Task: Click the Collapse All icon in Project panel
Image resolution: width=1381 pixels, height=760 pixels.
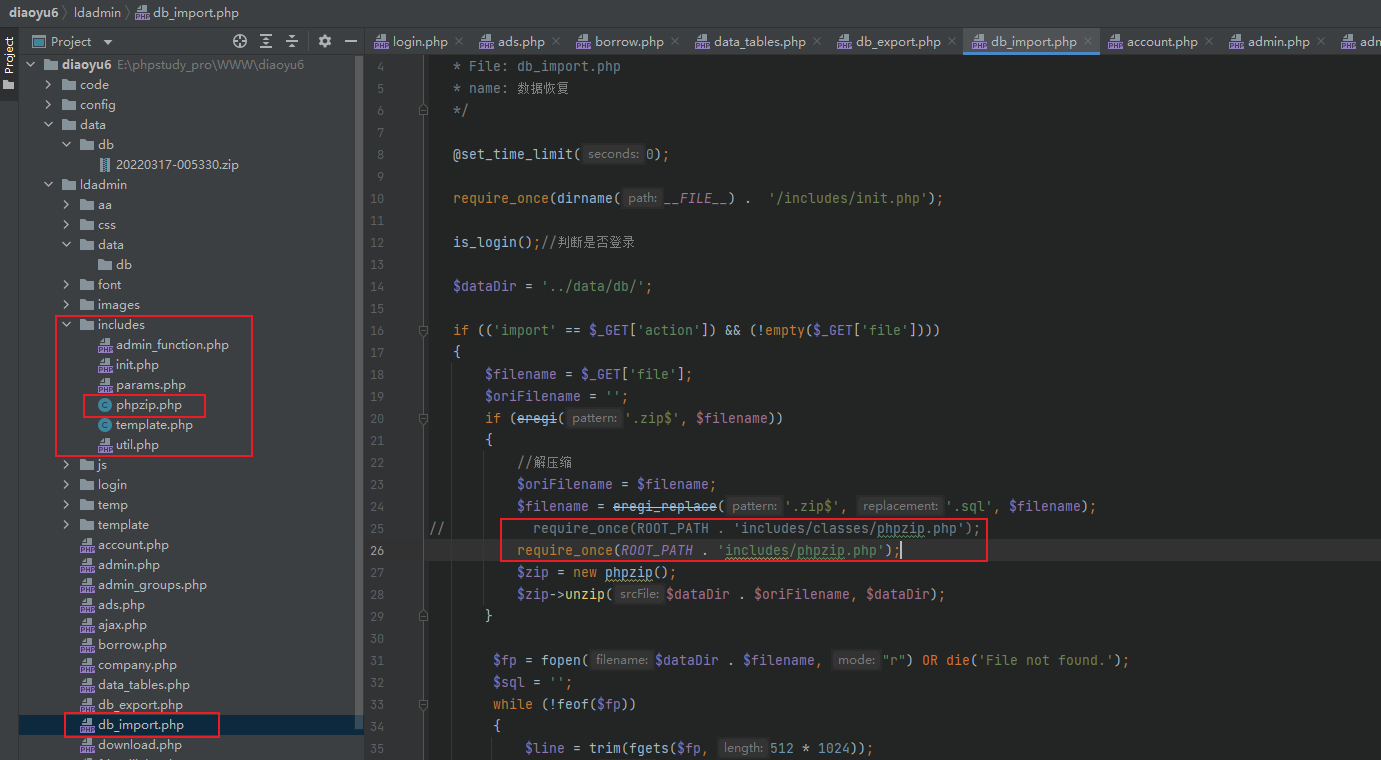Action: [292, 41]
